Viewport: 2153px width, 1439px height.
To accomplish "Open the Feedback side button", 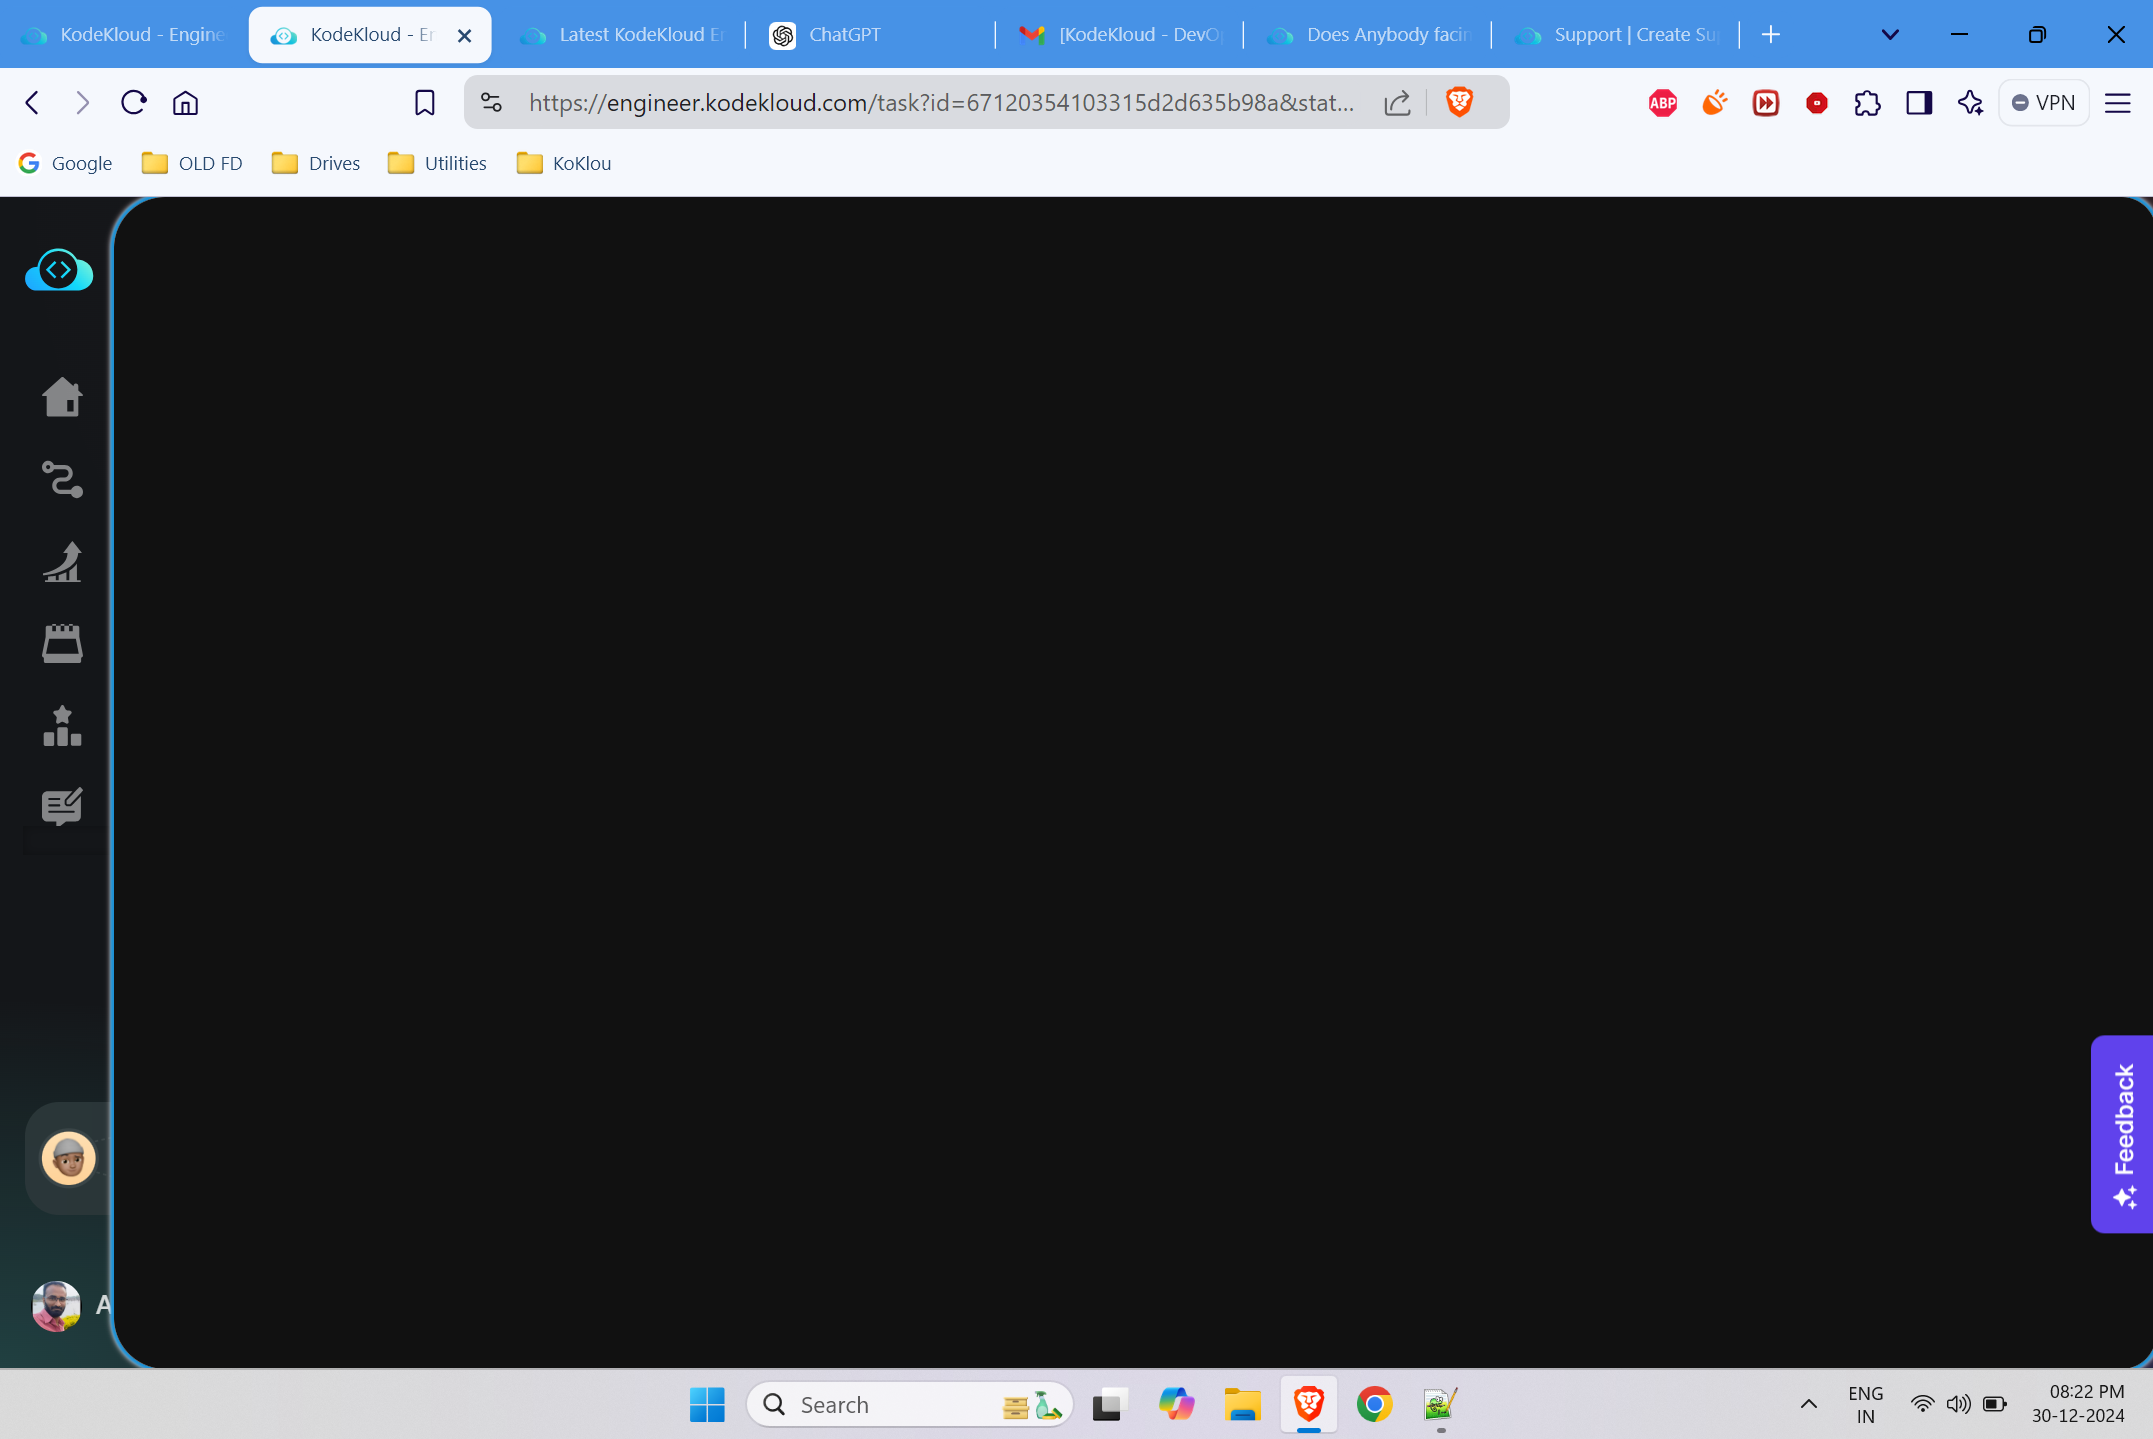I will [x=2123, y=1133].
